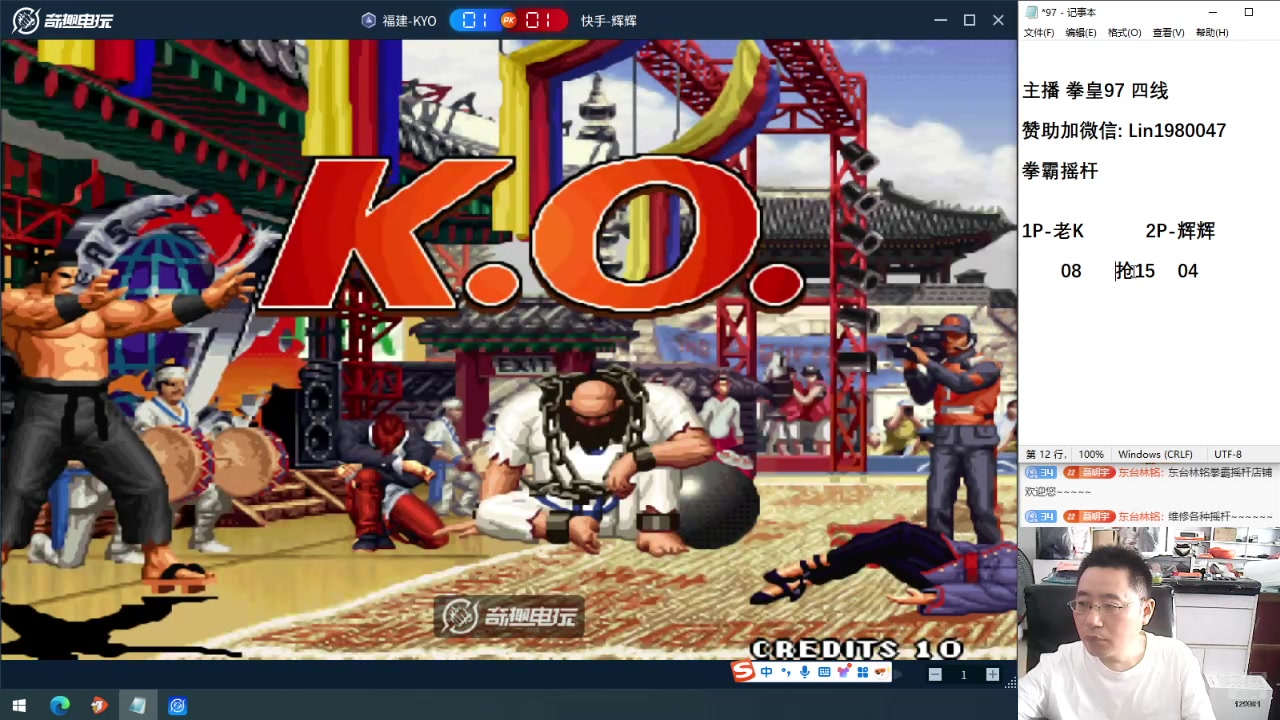This screenshot has width=1280, height=720.
Task: Decrease value with minus button beside 1
Action: [935, 675]
